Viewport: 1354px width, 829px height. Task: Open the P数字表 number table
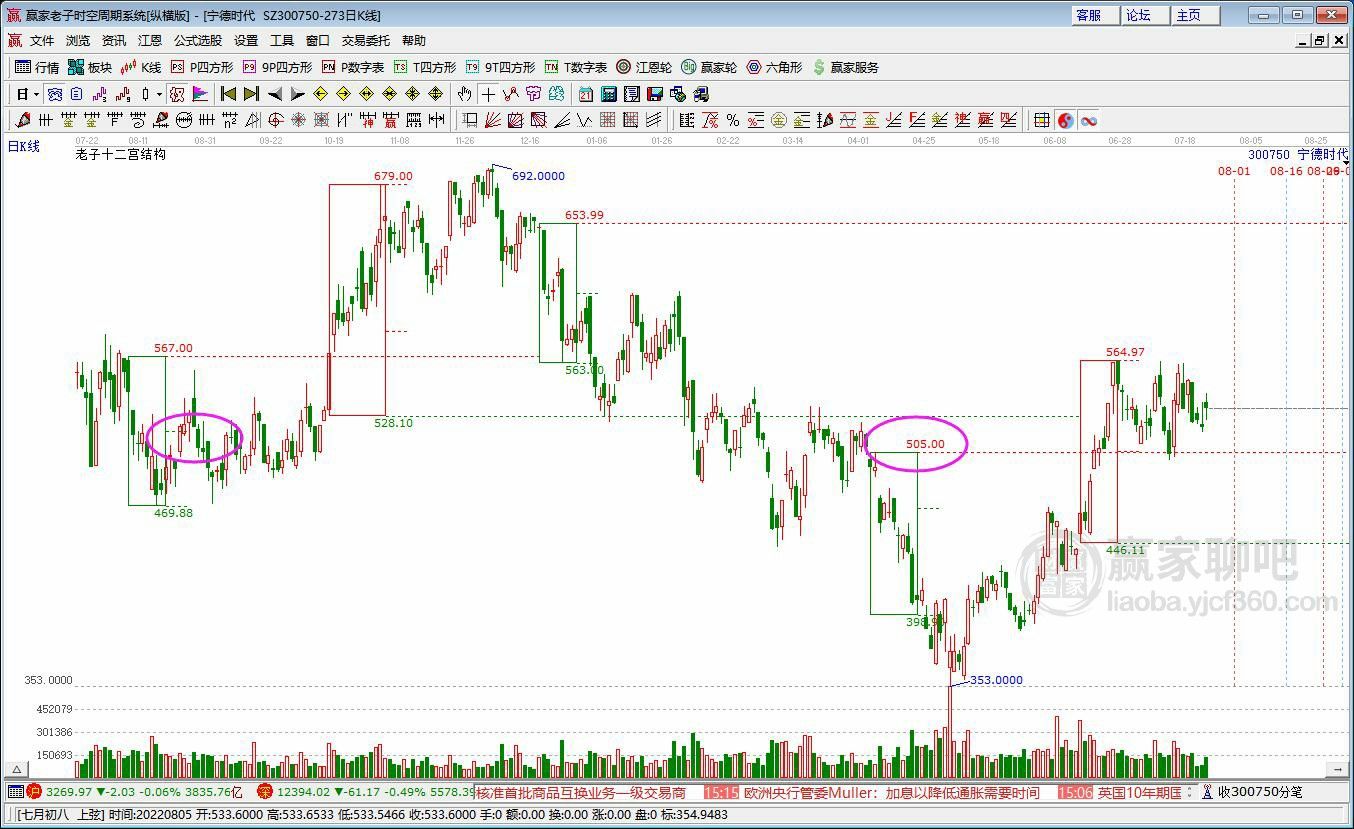[x=353, y=67]
